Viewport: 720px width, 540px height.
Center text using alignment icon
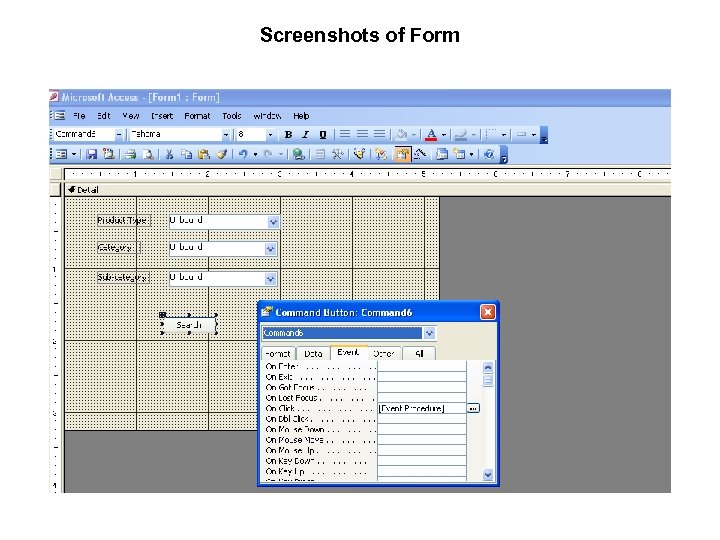[x=362, y=134]
